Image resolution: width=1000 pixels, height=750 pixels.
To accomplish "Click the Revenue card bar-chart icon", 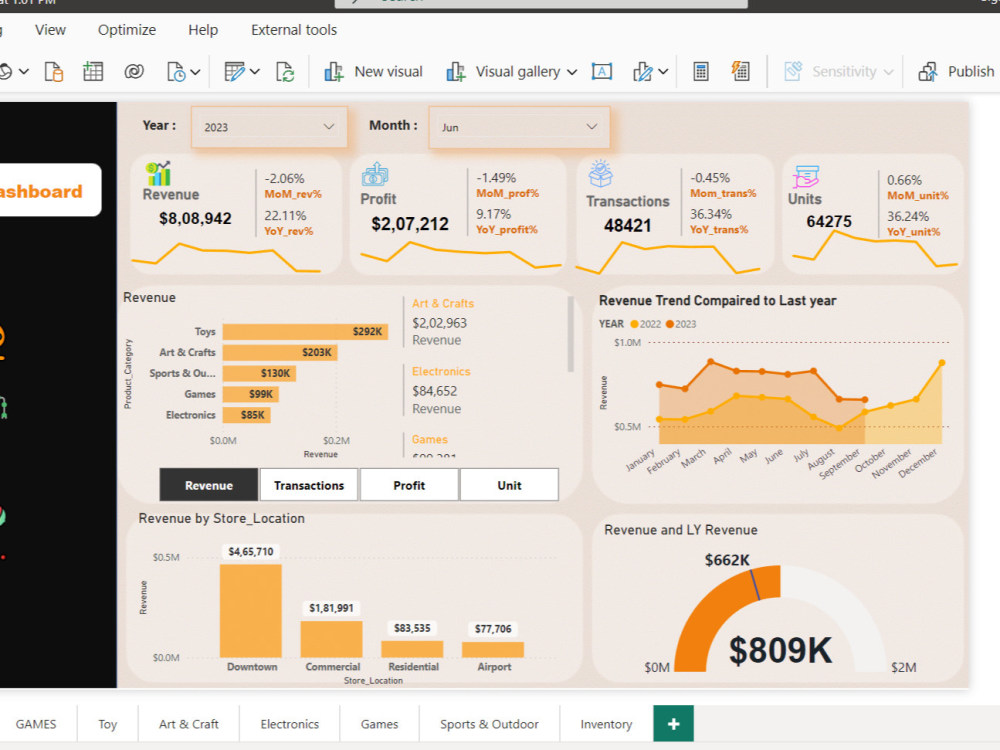I will click(x=158, y=173).
